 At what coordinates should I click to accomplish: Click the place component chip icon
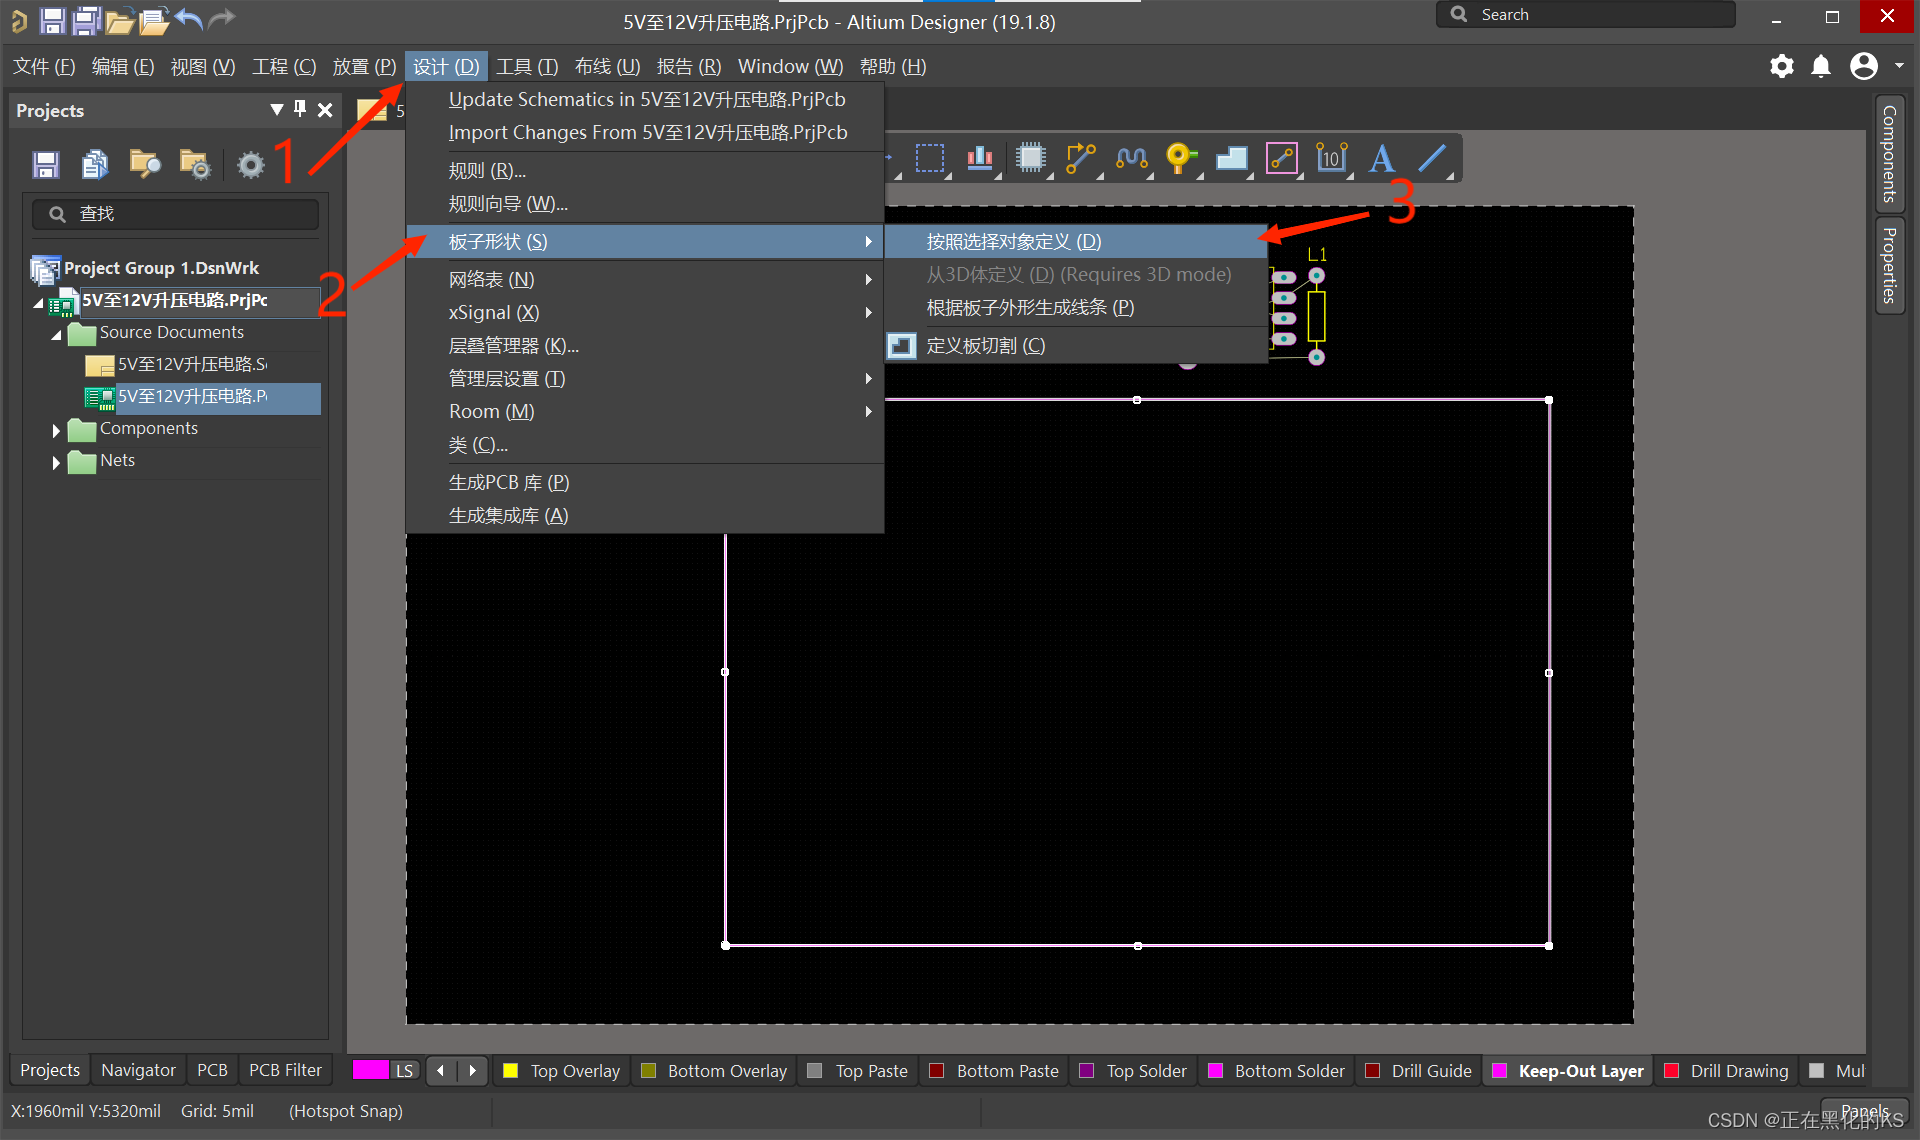[x=1030, y=158]
